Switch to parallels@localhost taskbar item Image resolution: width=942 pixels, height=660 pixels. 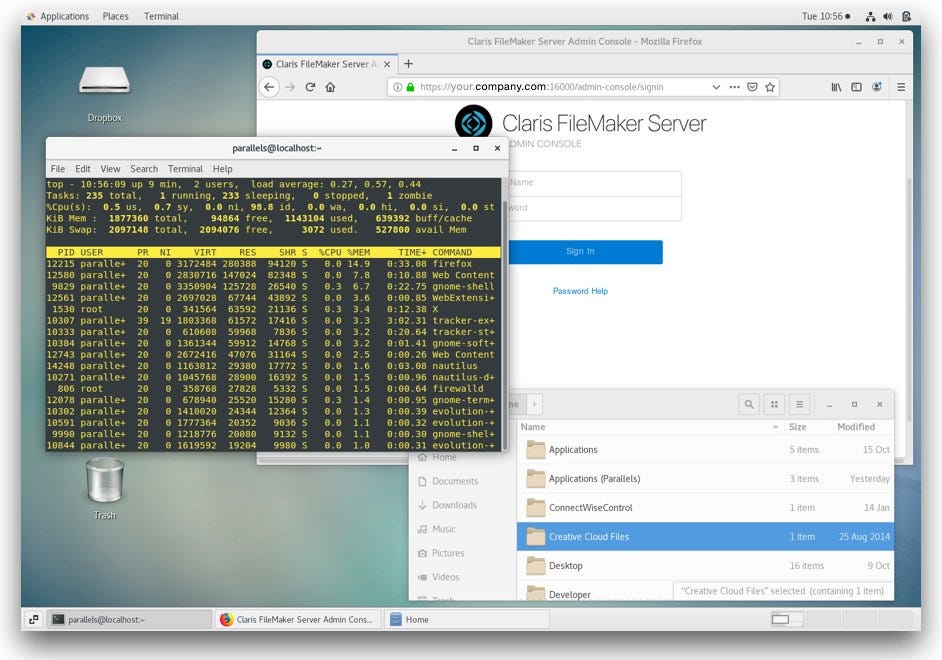click(x=130, y=619)
